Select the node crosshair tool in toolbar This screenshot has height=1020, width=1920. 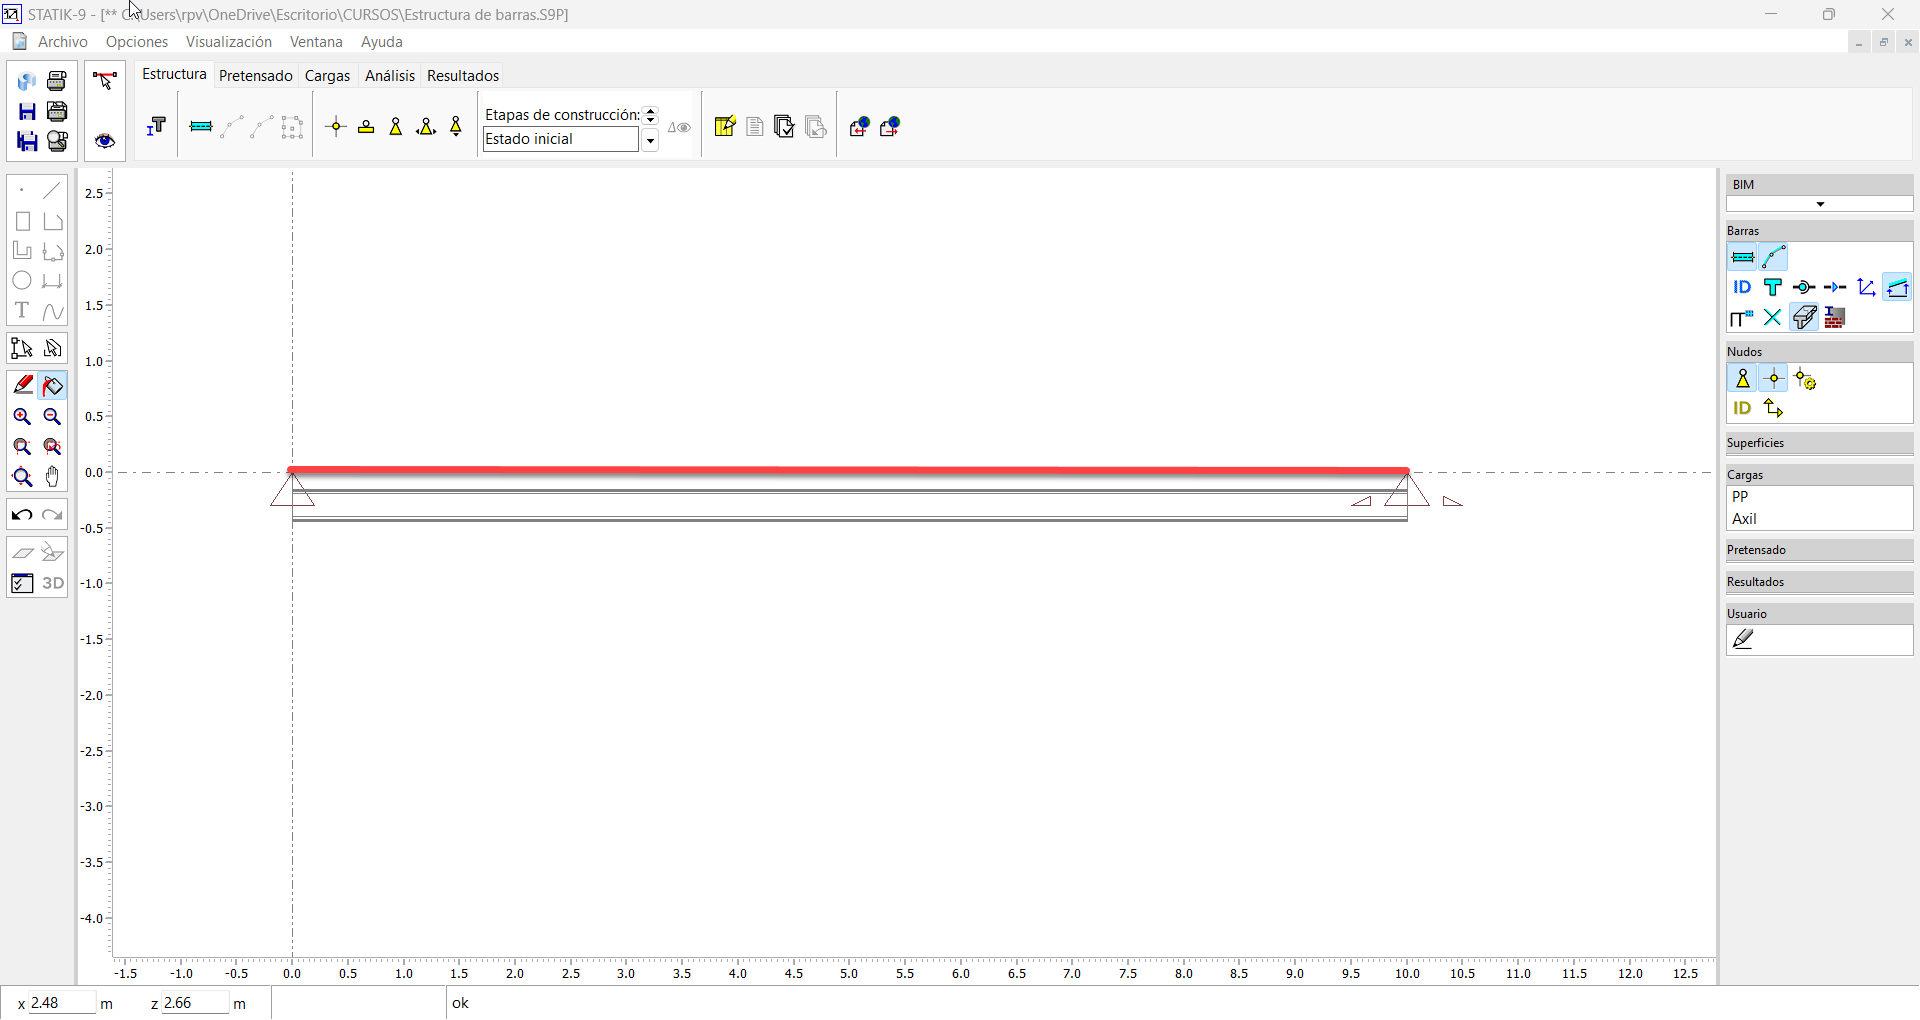click(336, 127)
